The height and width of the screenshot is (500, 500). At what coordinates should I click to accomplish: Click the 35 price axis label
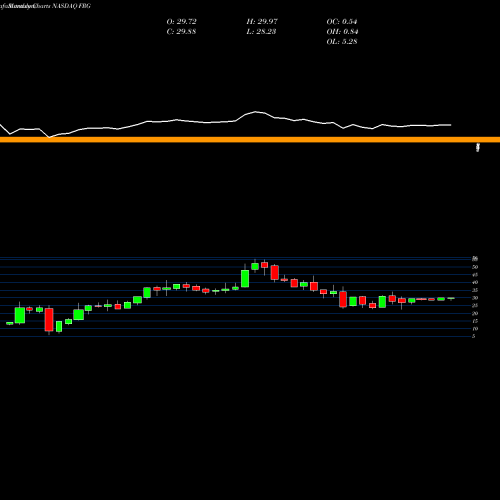[475, 290]
